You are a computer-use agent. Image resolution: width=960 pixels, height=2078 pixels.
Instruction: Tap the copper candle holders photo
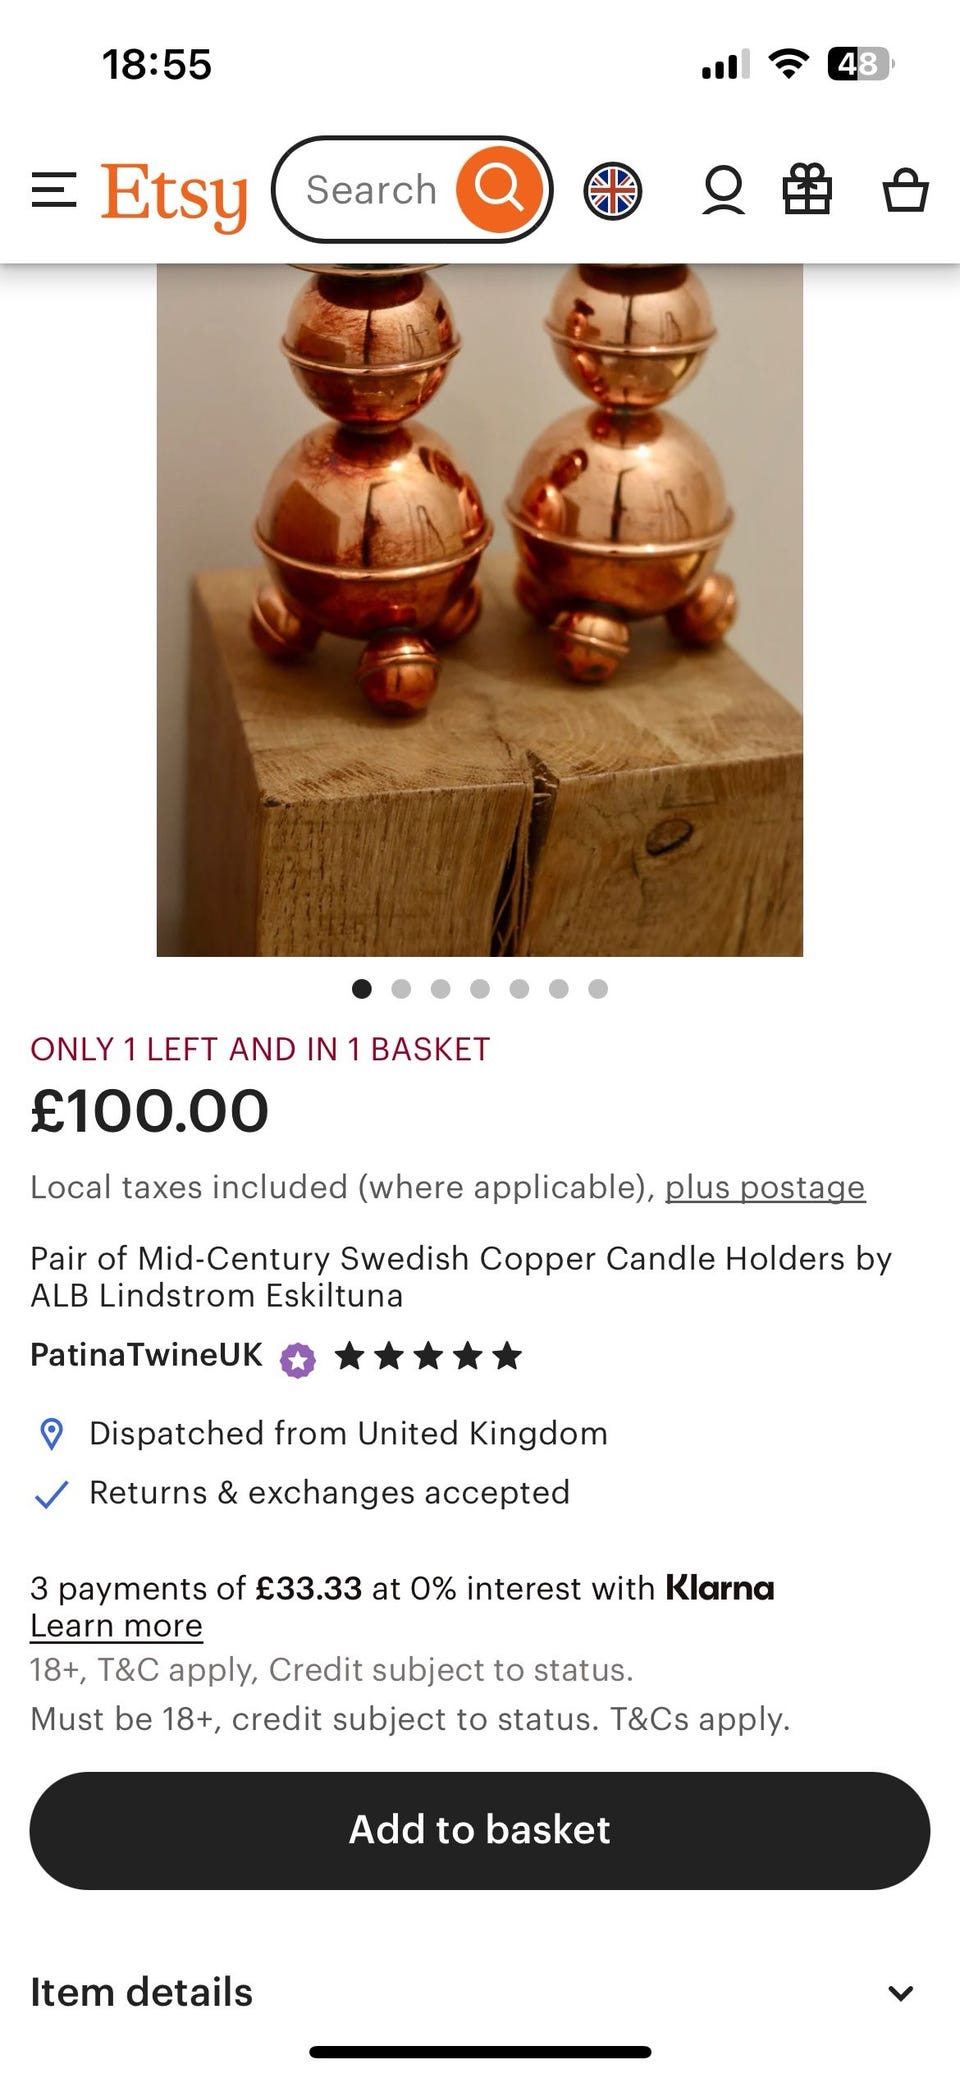coord(480,610)
